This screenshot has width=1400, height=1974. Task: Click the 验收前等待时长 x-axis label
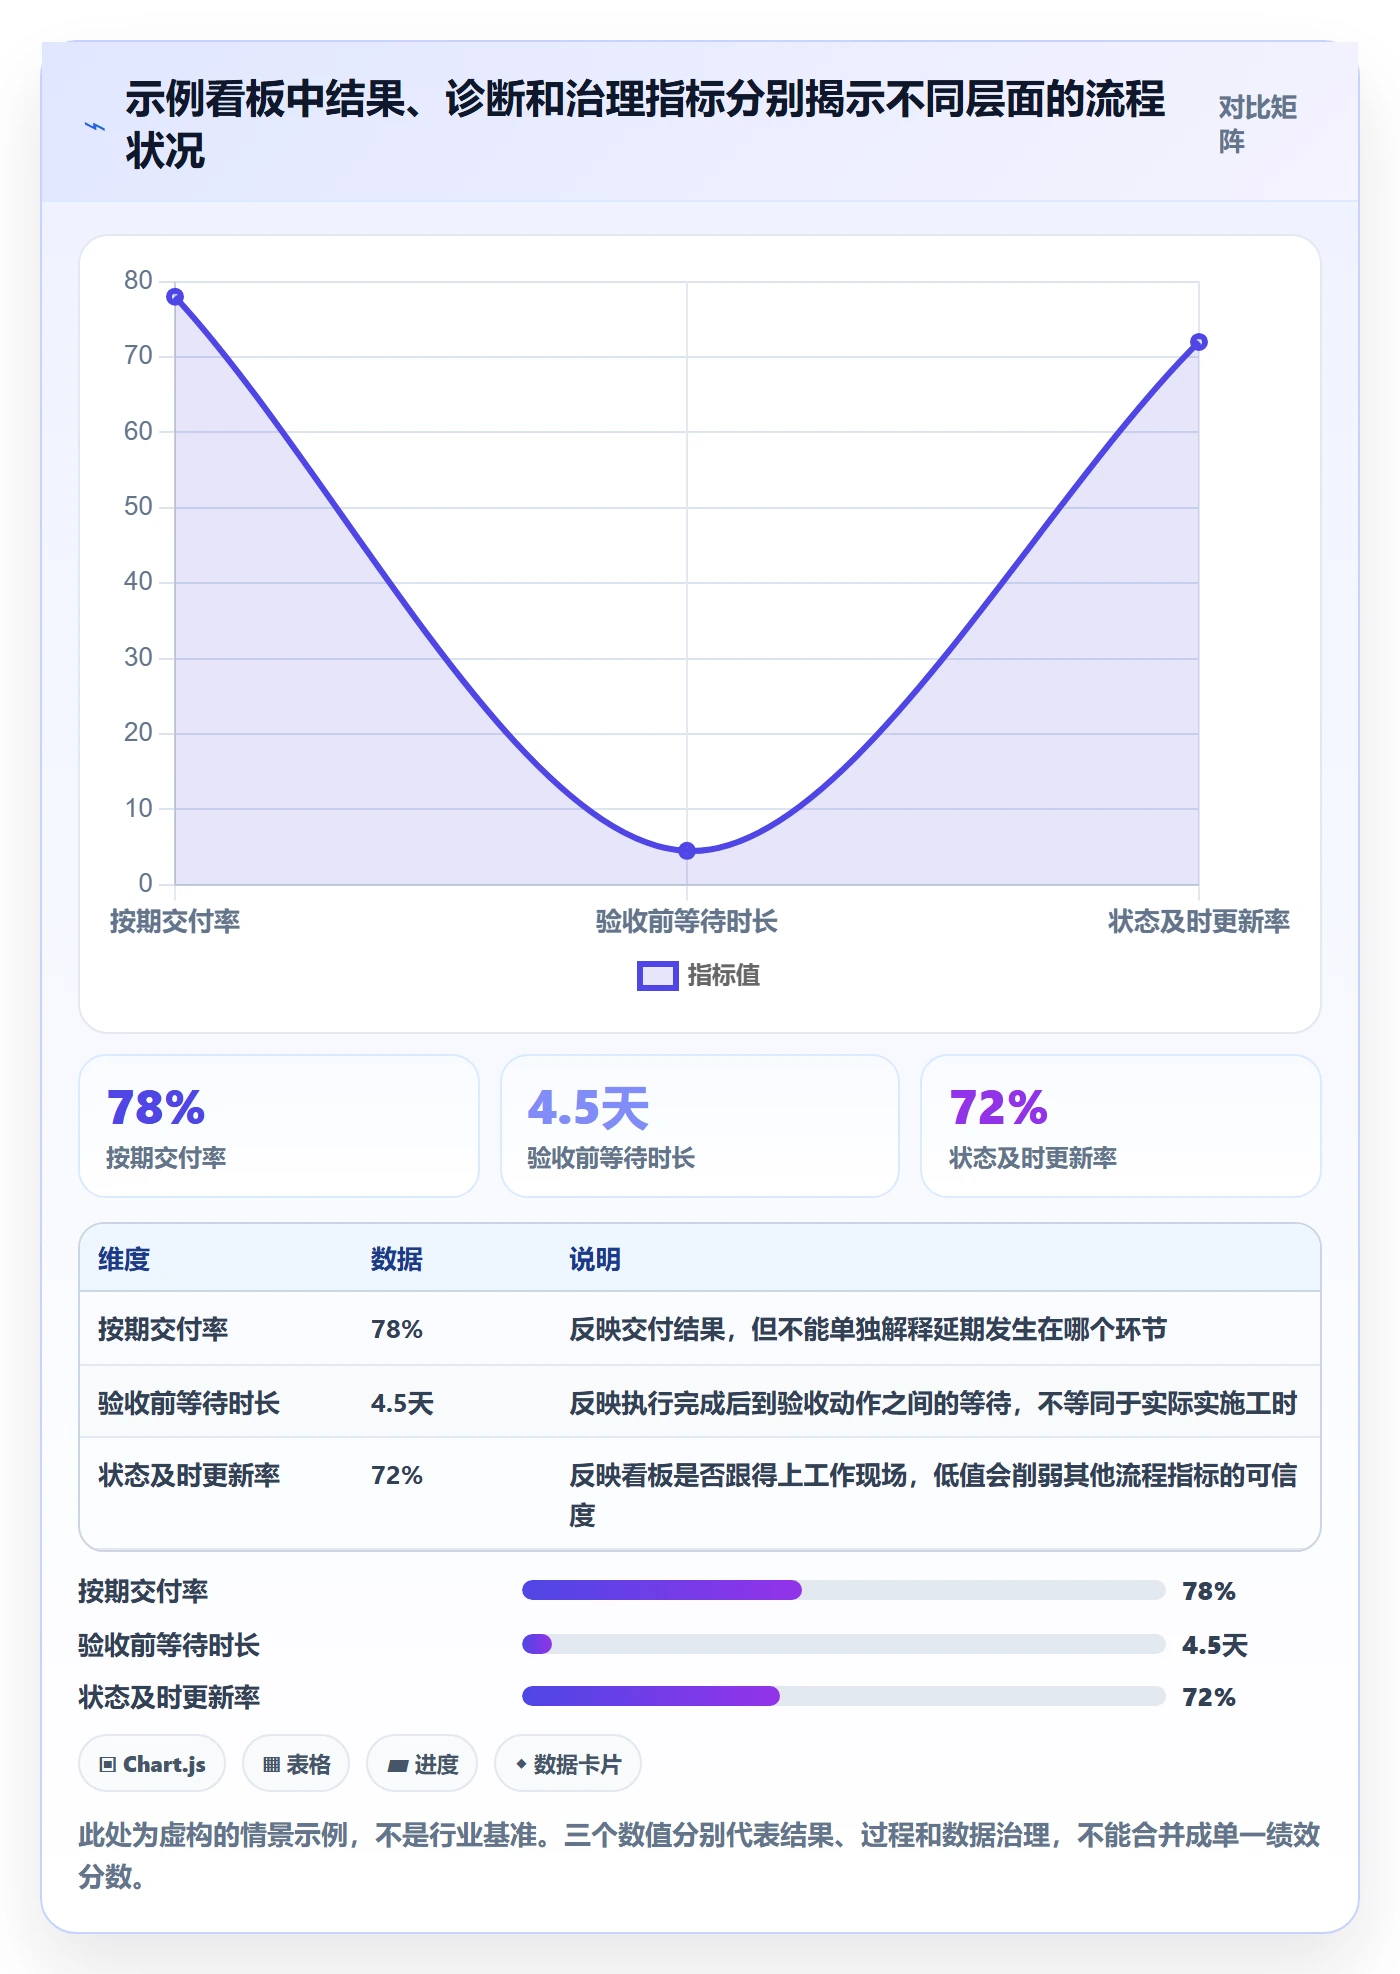click(687, 921)
